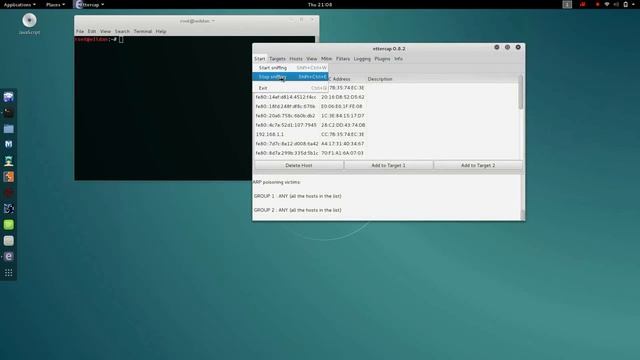
Task: Launch the green chat dock icon
Action: (9, 224)
